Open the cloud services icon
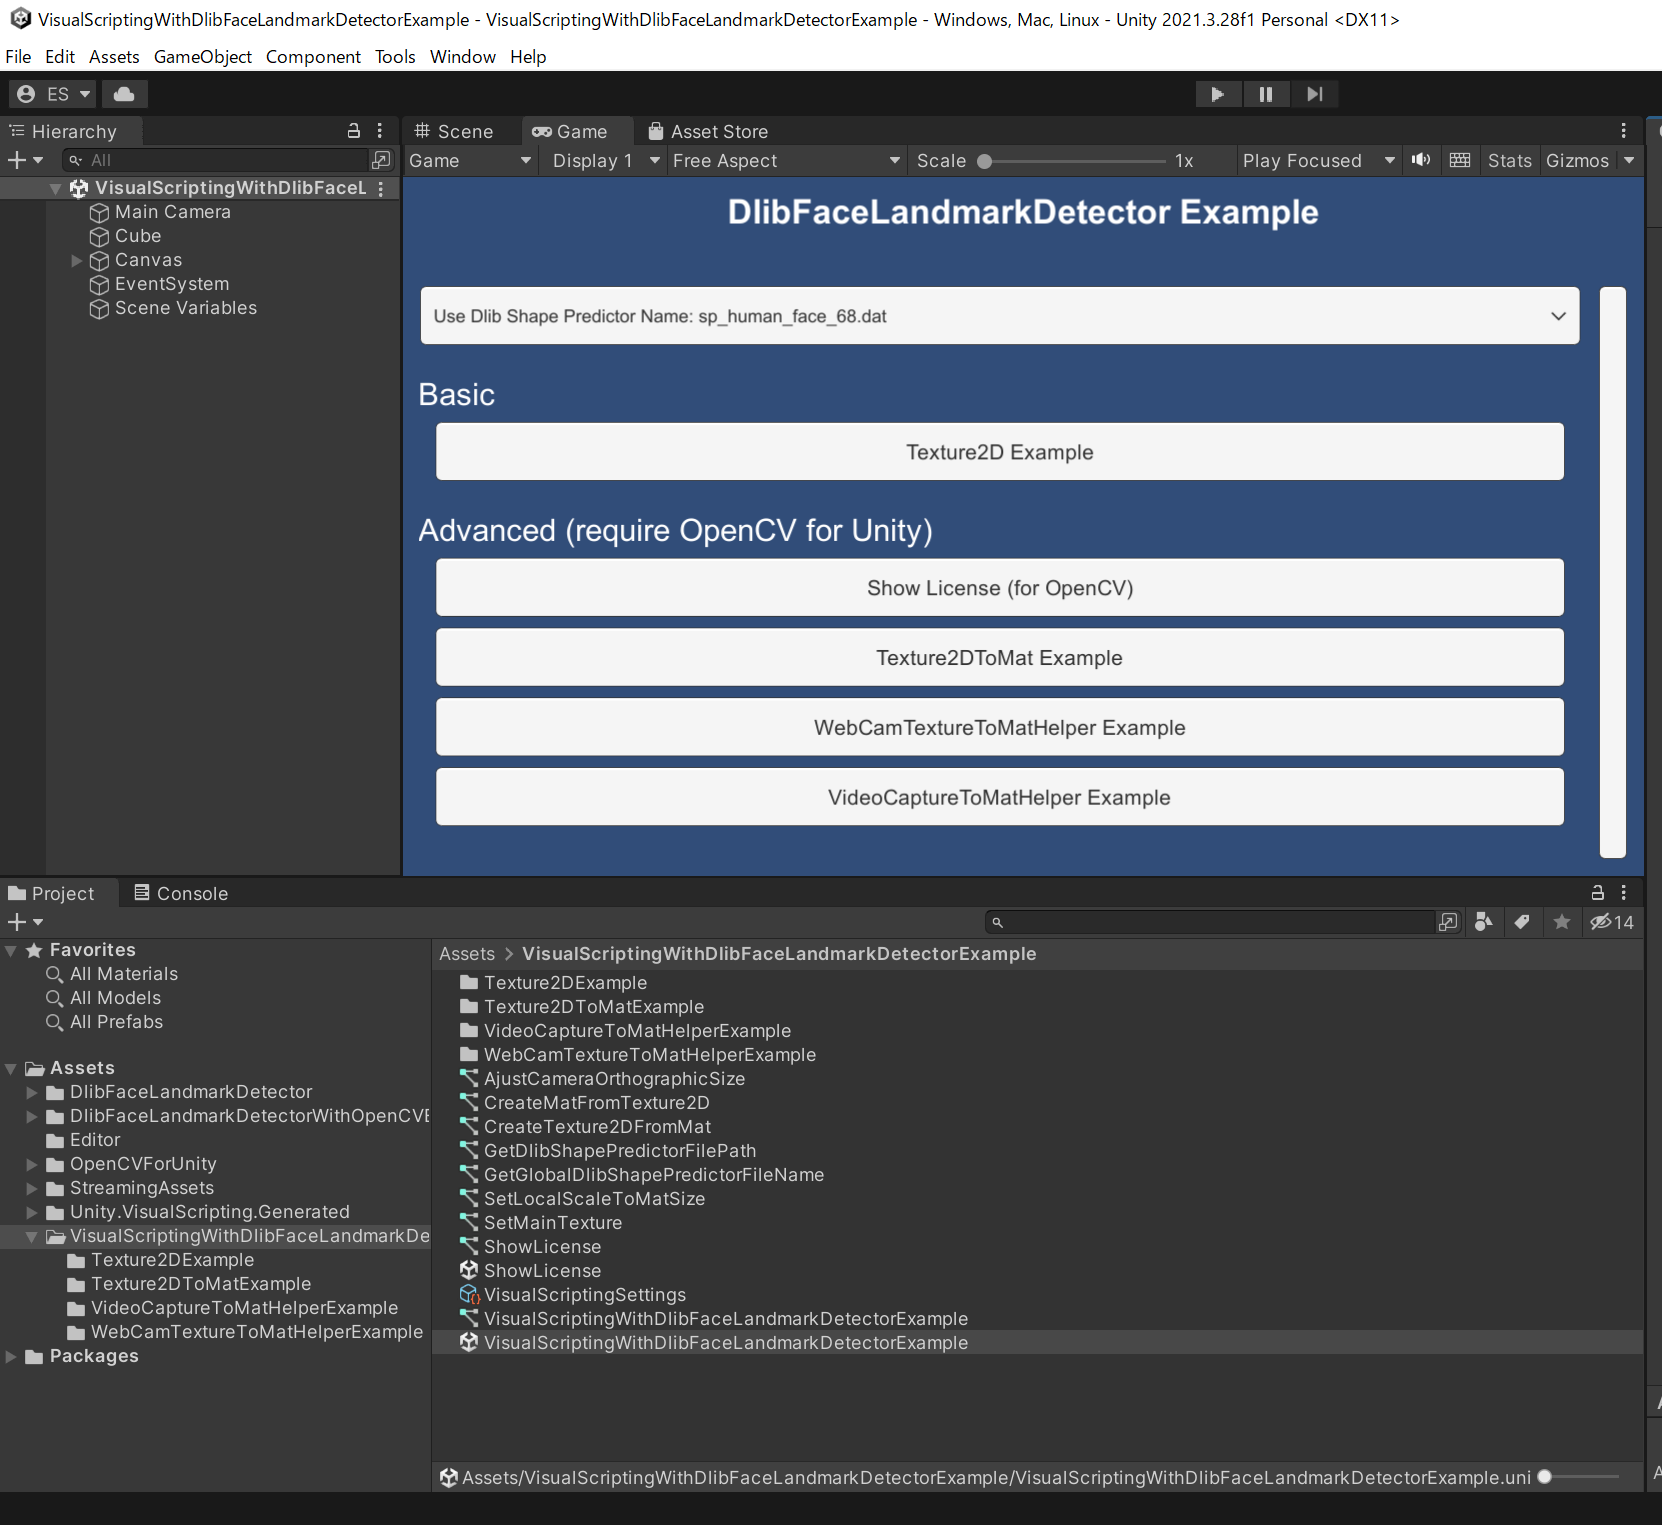 124,94
